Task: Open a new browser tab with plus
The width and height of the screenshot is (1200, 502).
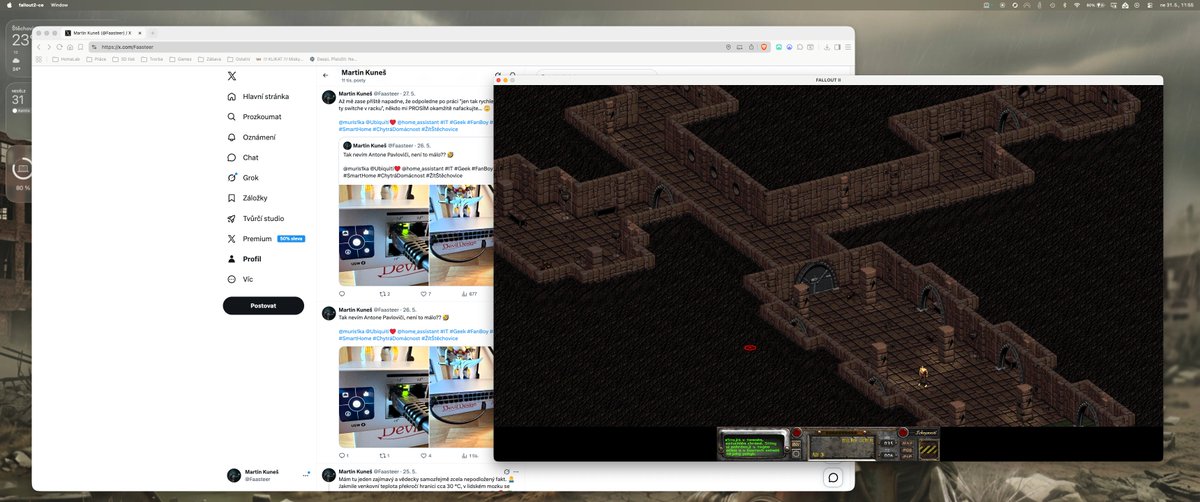Action: point(152,33)
